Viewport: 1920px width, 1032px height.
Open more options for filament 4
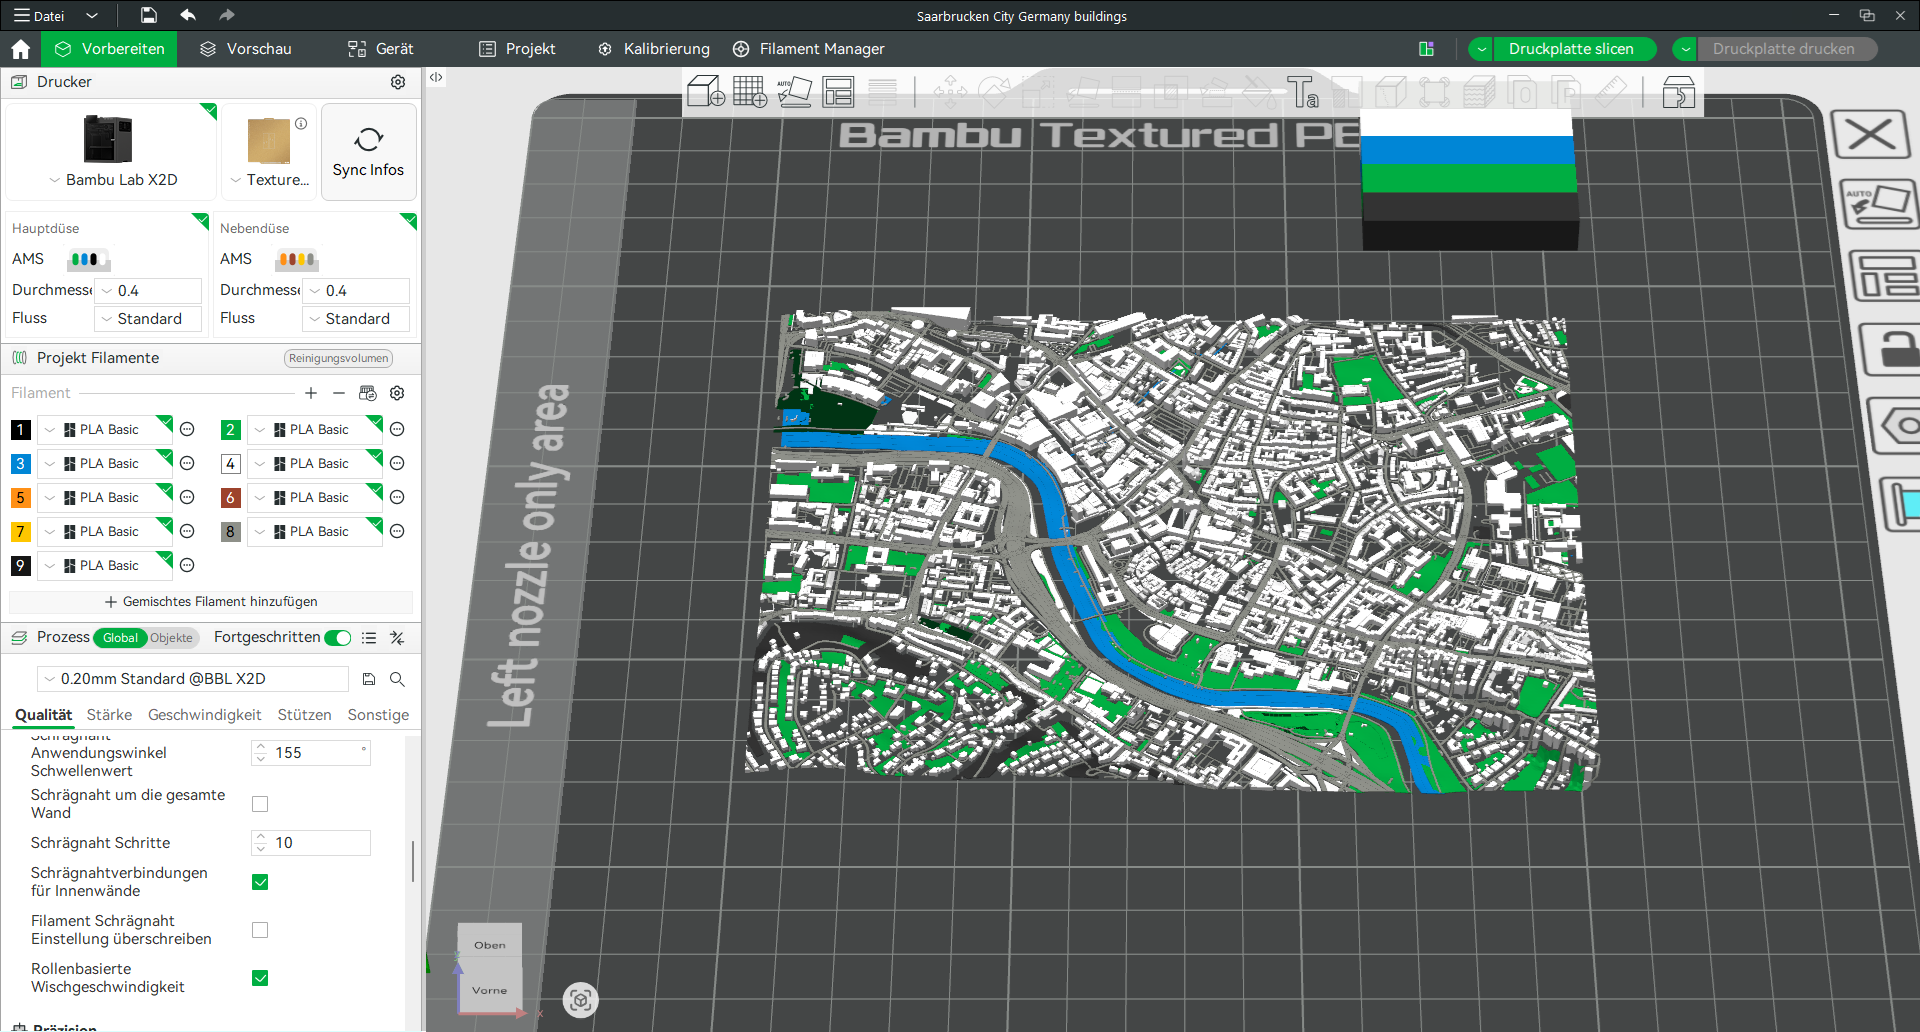tap(397, 464)
